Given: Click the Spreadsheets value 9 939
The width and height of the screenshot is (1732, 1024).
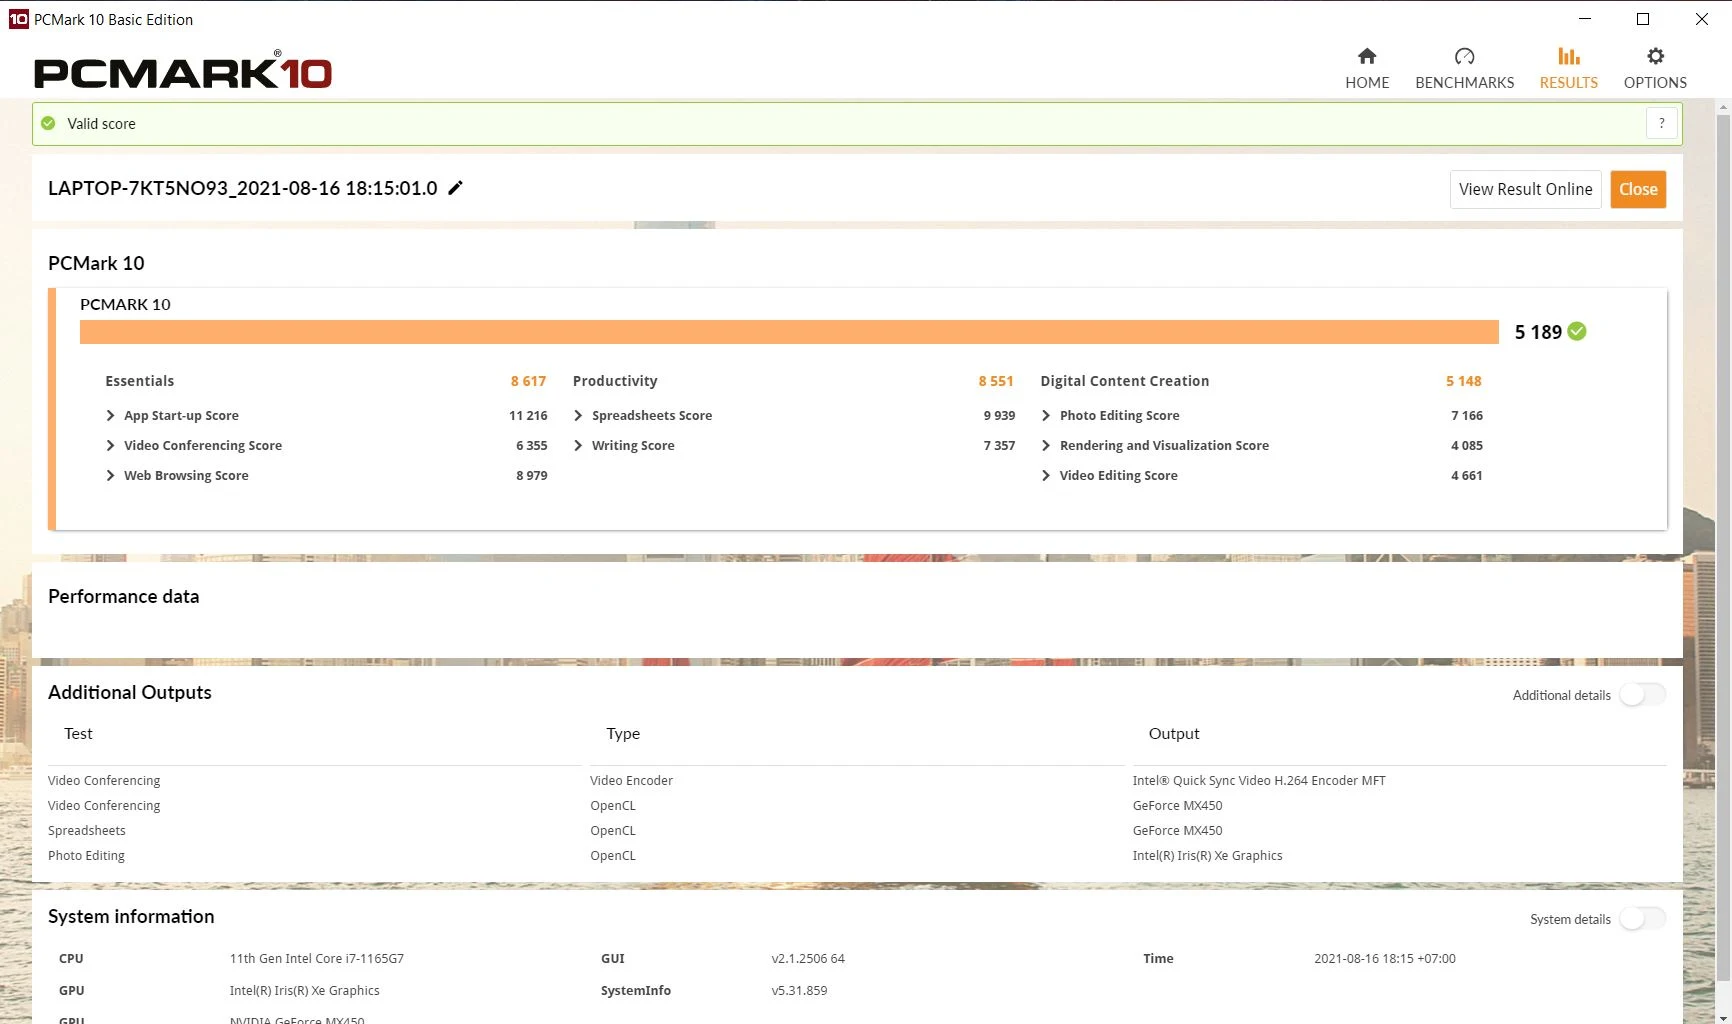Looking at the screenshot, I should pos(999,415).
